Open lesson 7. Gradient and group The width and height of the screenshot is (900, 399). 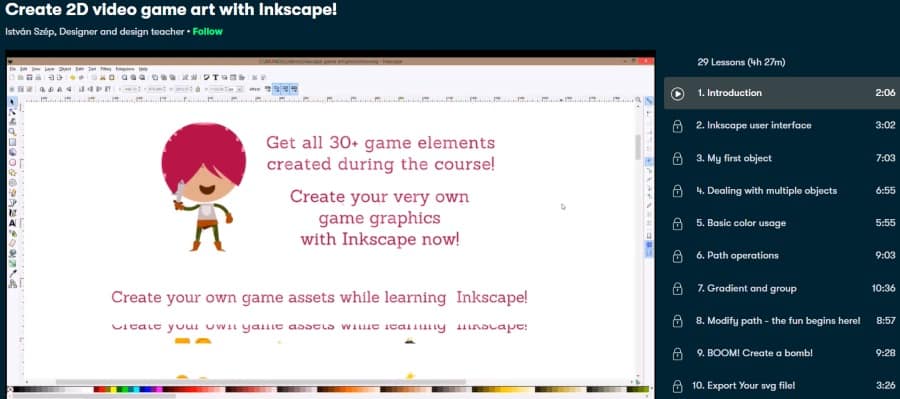(782, 288)
